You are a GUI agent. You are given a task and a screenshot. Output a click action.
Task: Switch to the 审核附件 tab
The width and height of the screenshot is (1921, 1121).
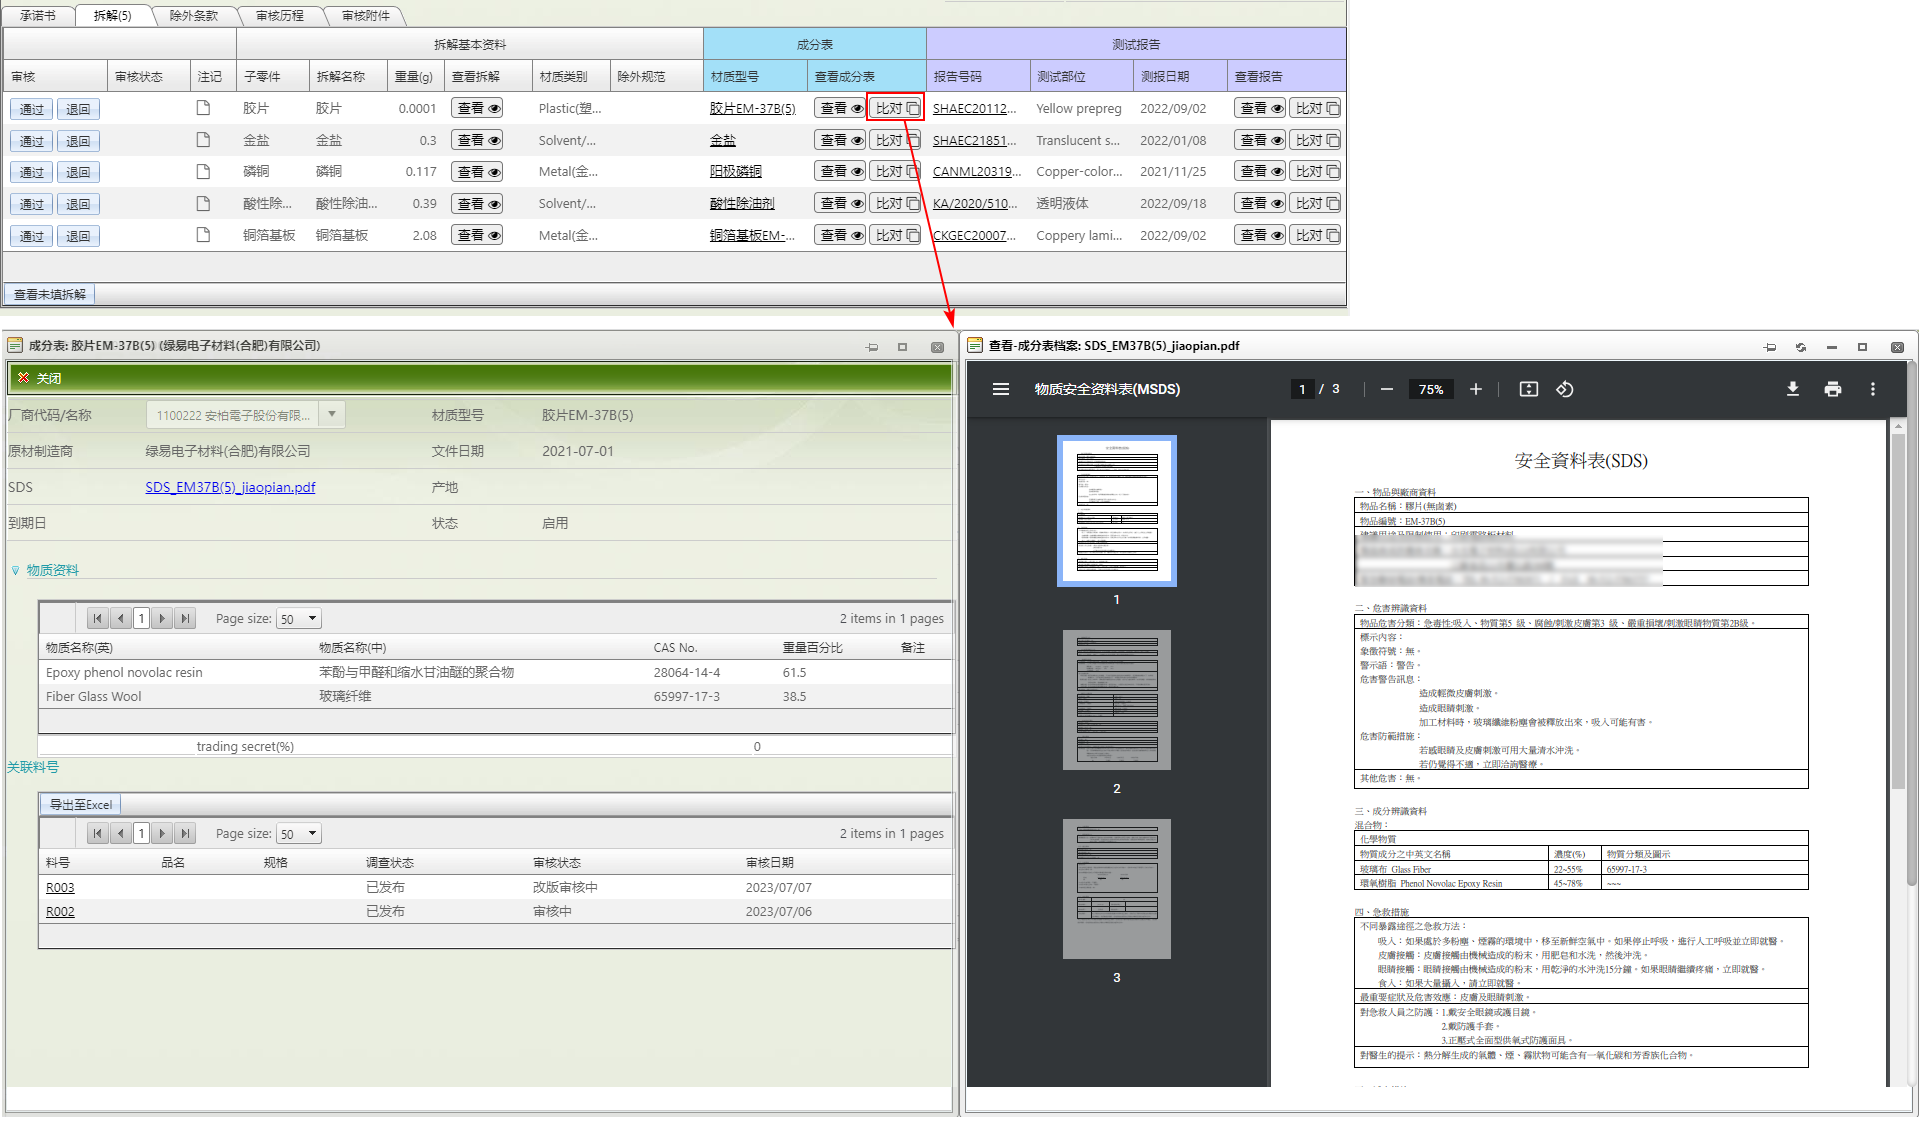click(x=365, y=15)
